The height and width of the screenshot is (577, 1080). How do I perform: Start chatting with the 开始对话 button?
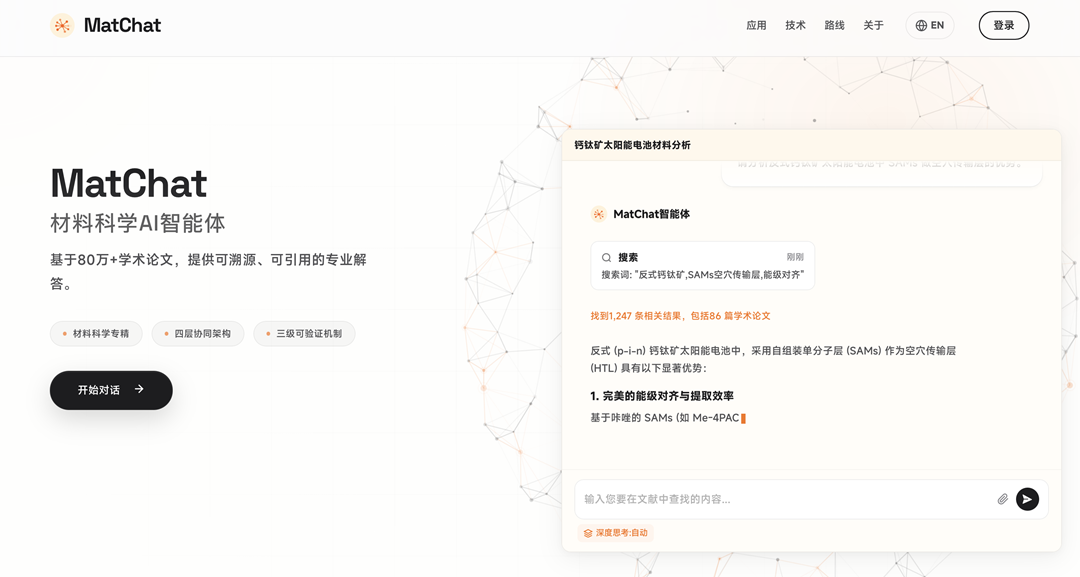[111, 390]
